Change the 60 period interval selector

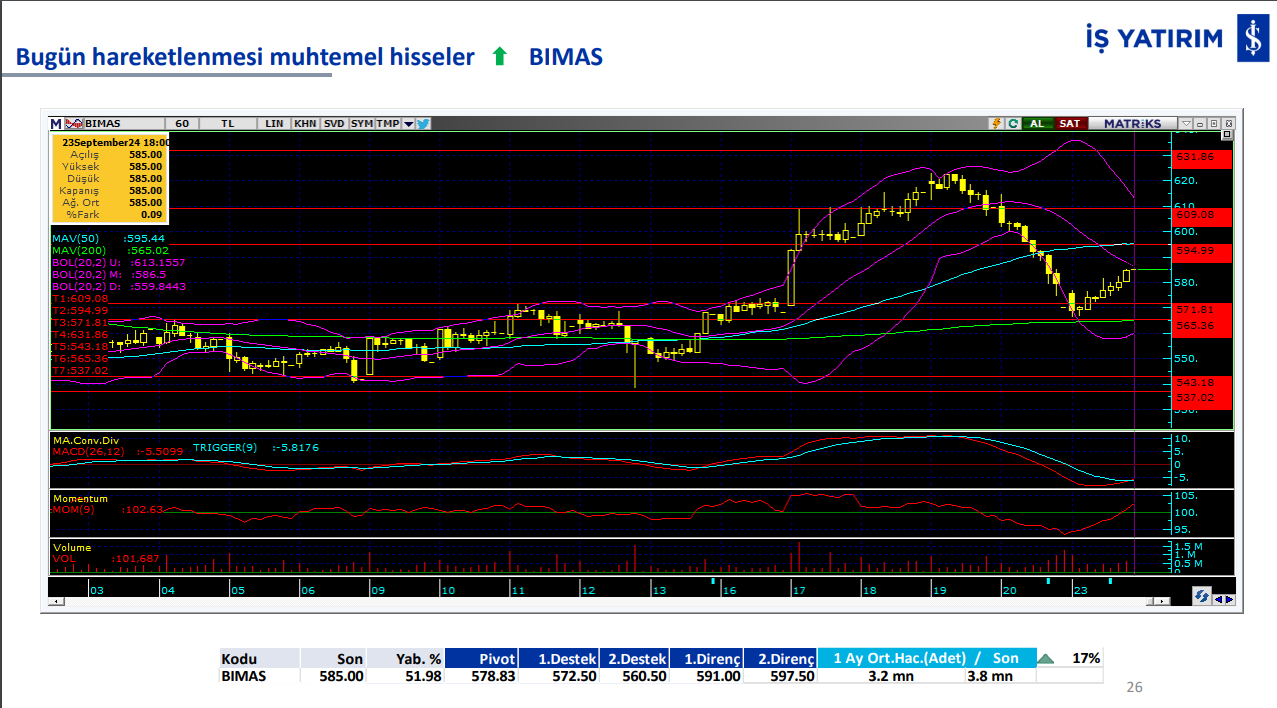[182, 124]
